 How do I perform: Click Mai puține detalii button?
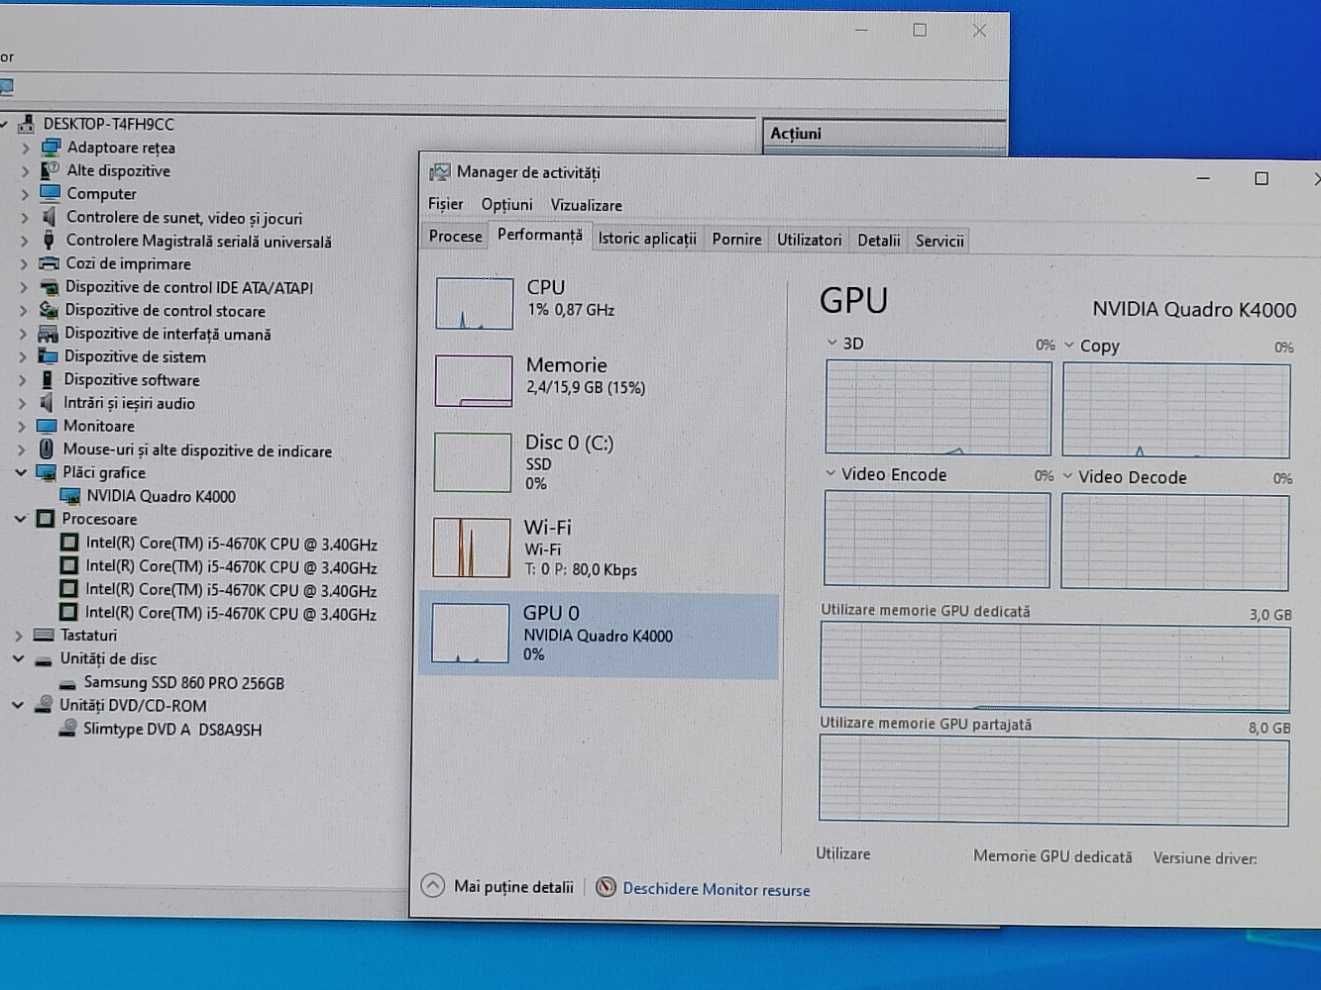[x=498, y=886]
